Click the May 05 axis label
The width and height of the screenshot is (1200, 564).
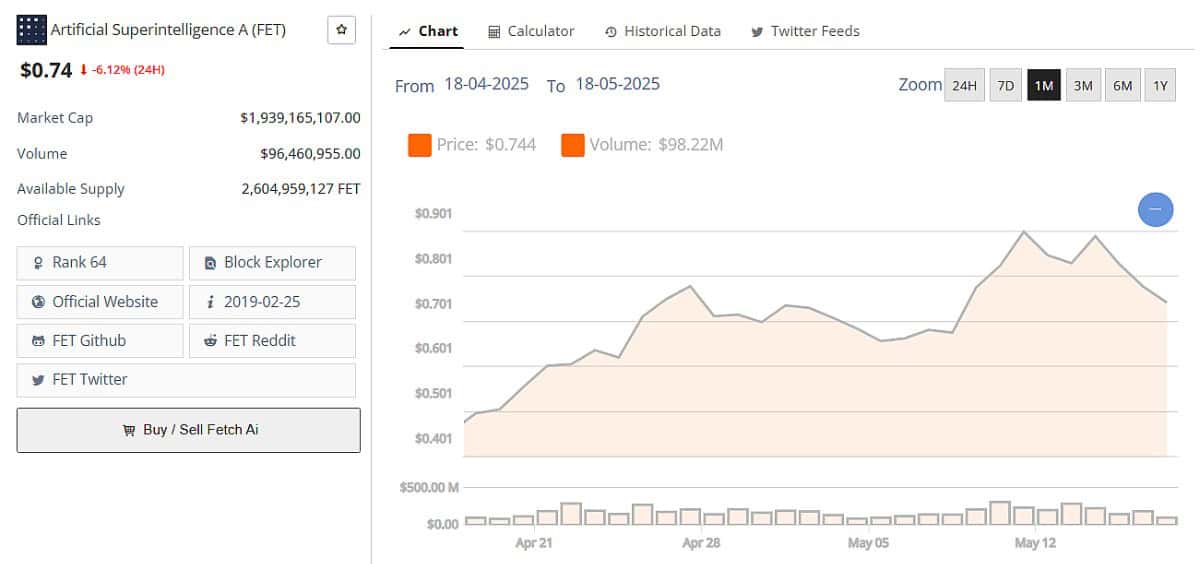868,543
